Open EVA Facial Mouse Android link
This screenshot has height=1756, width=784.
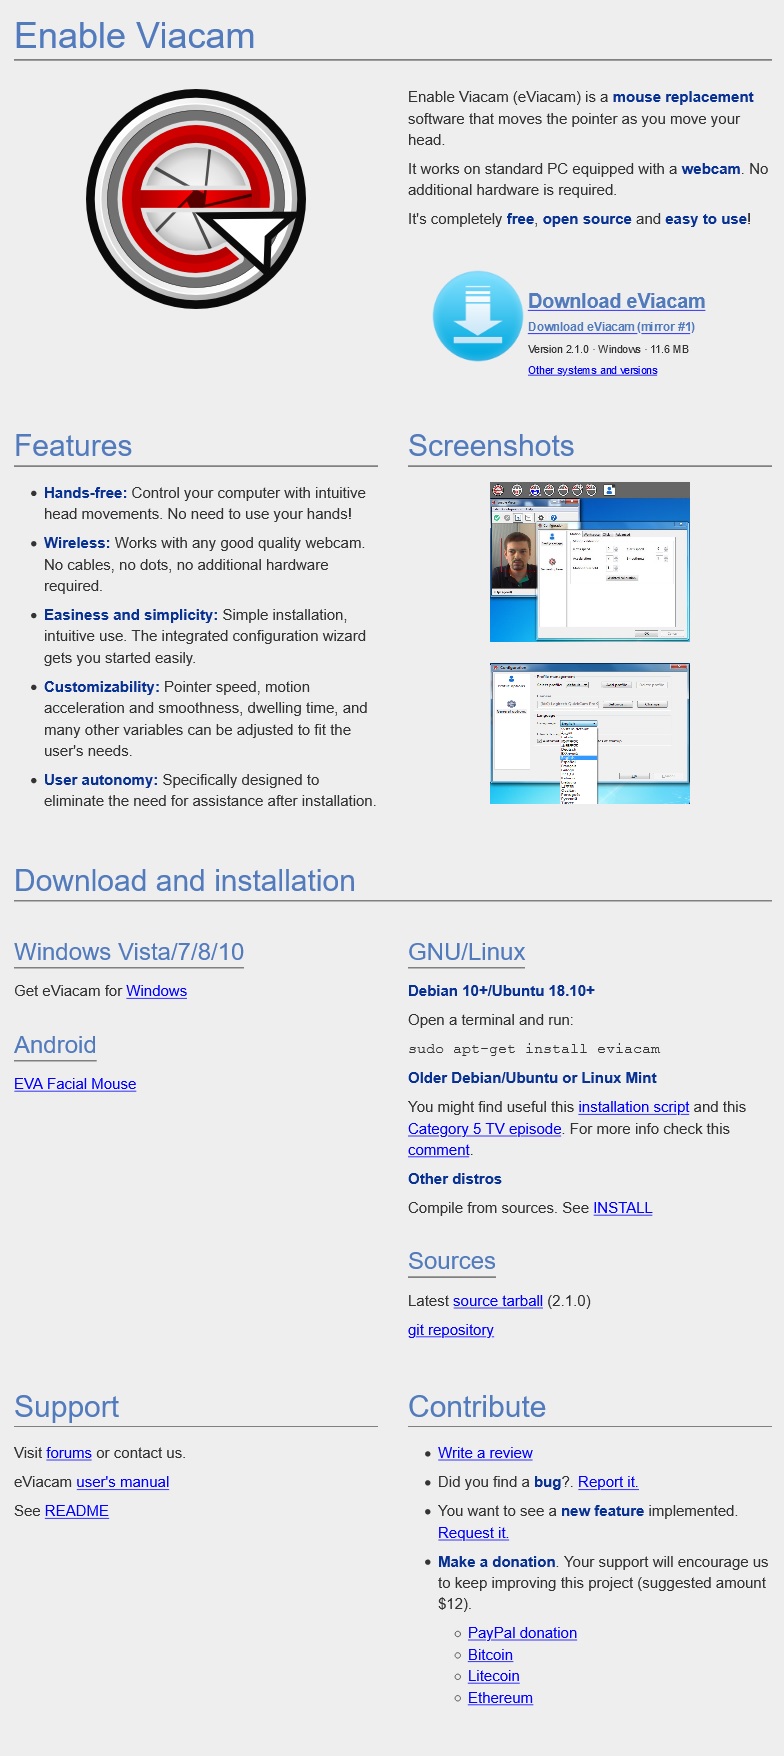75,1084
